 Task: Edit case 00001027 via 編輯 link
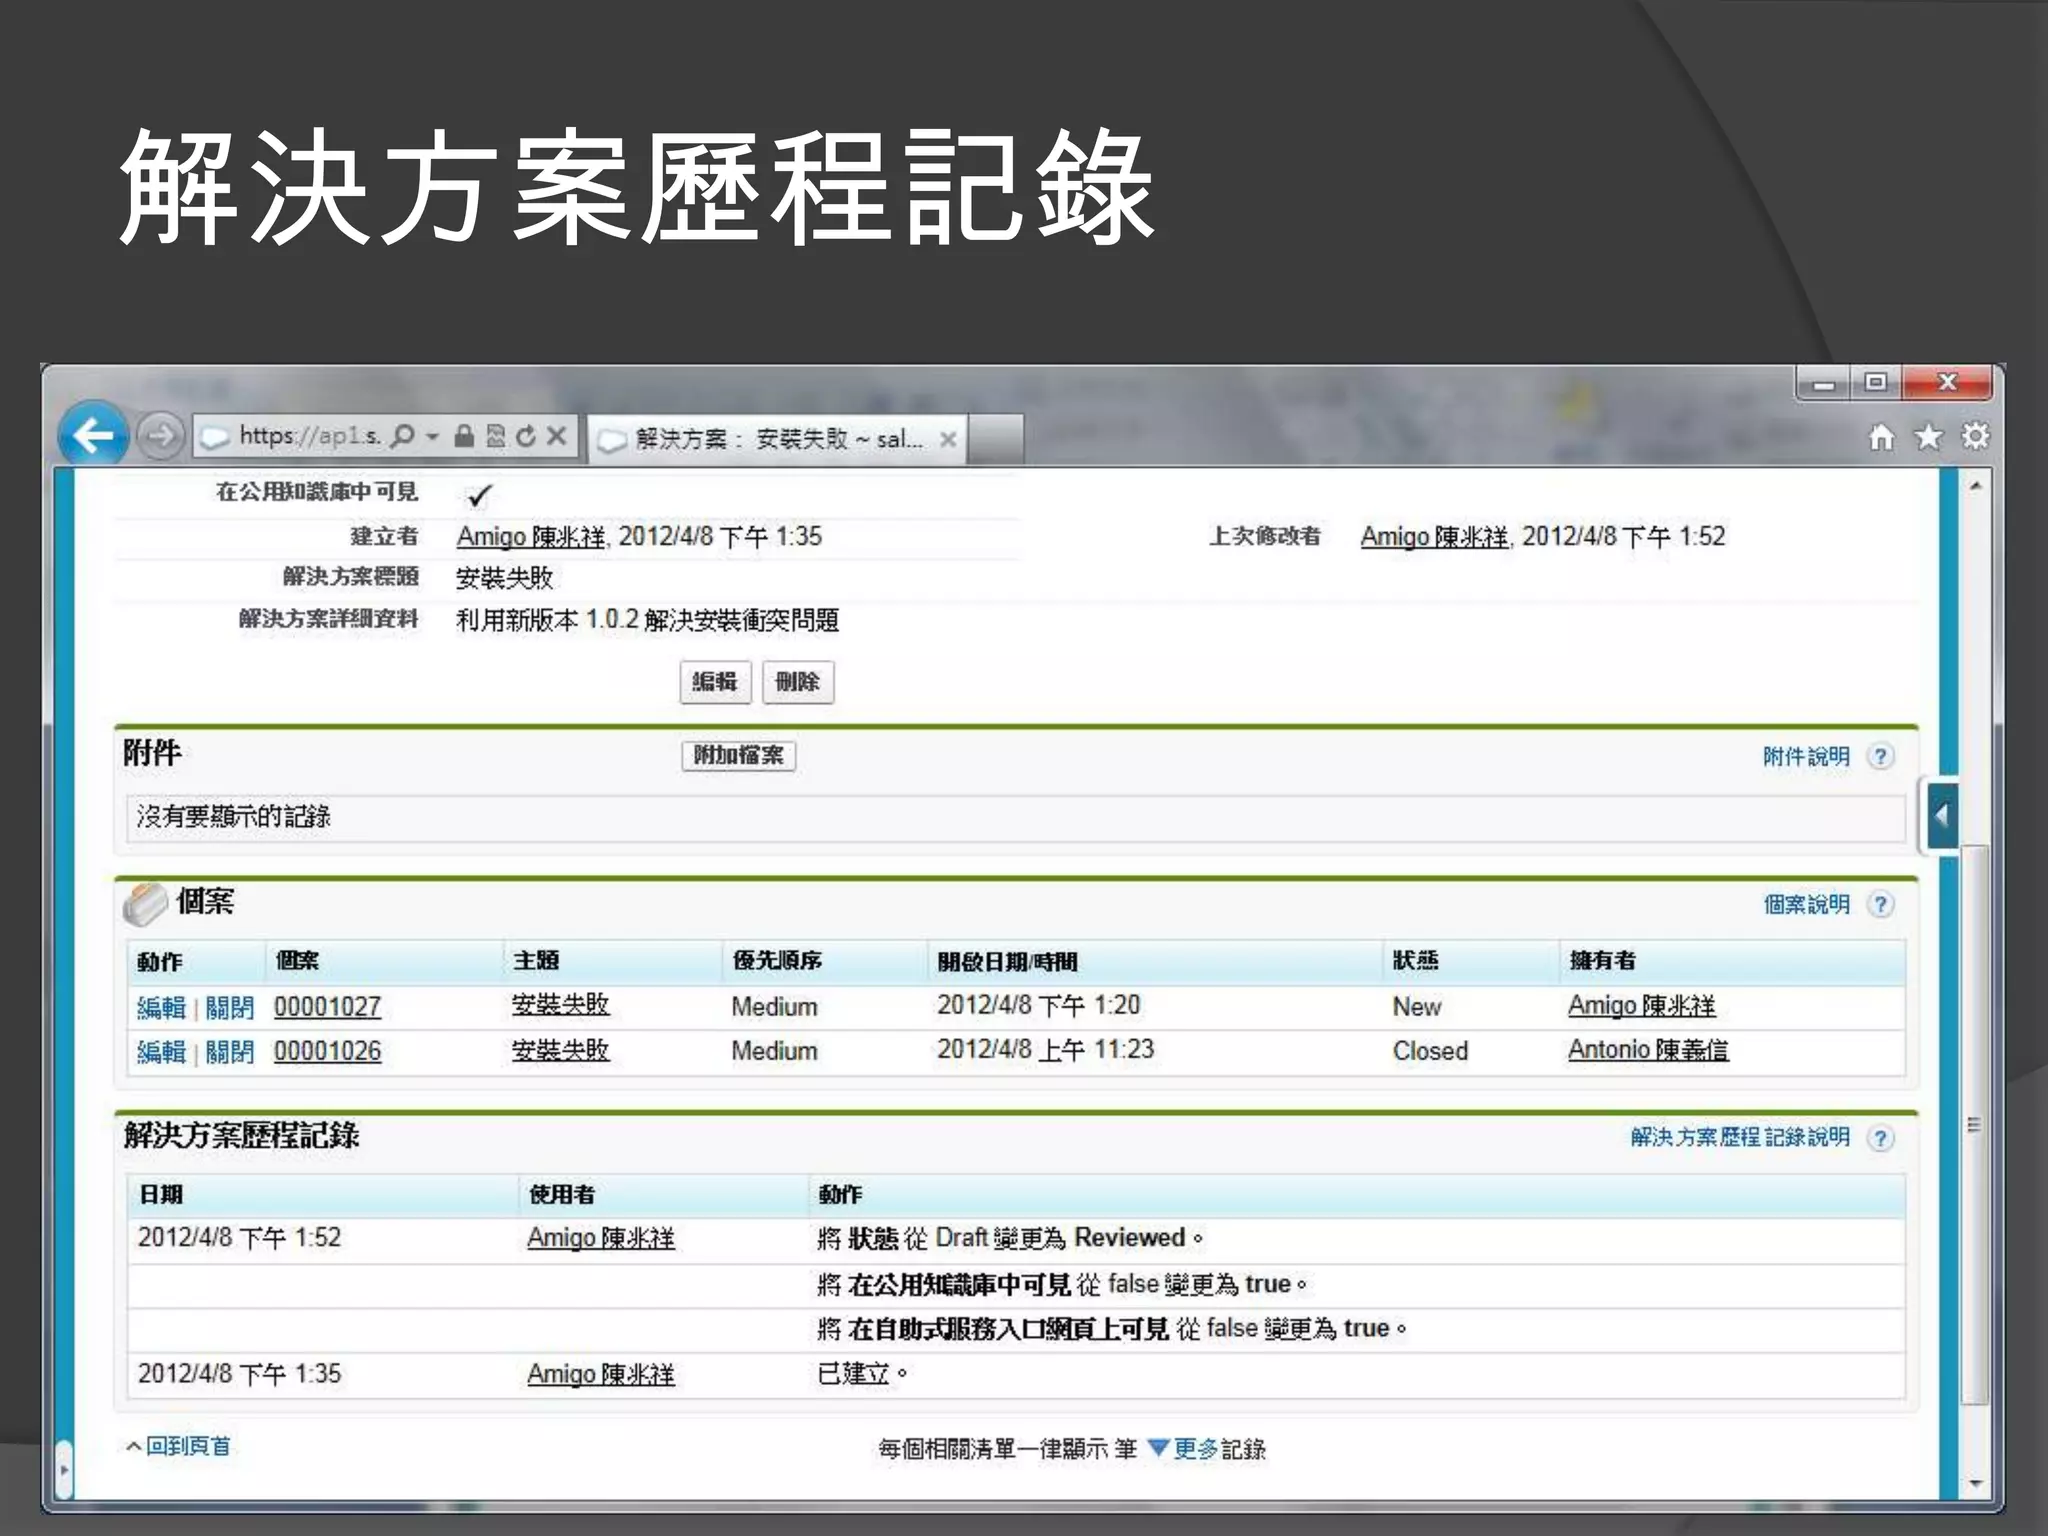click(161, 1007)
